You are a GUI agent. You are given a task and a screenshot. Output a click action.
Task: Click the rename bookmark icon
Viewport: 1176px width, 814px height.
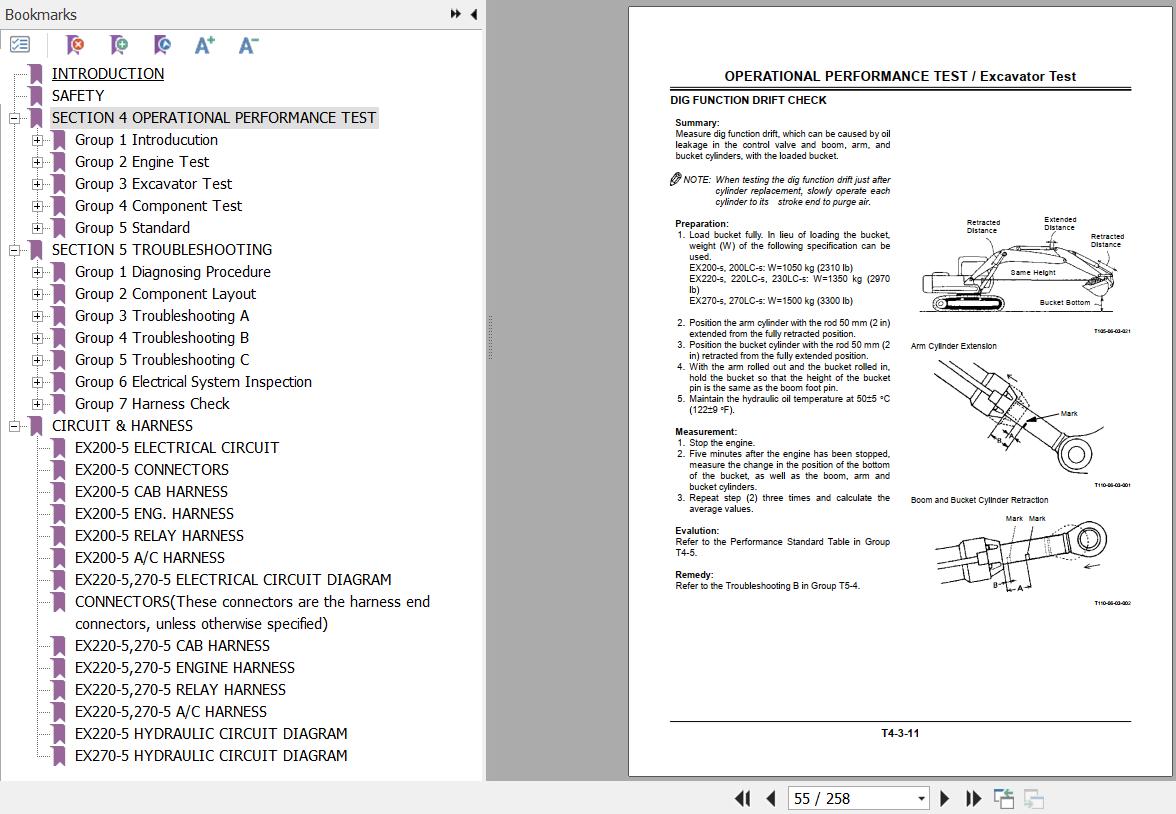162,45
